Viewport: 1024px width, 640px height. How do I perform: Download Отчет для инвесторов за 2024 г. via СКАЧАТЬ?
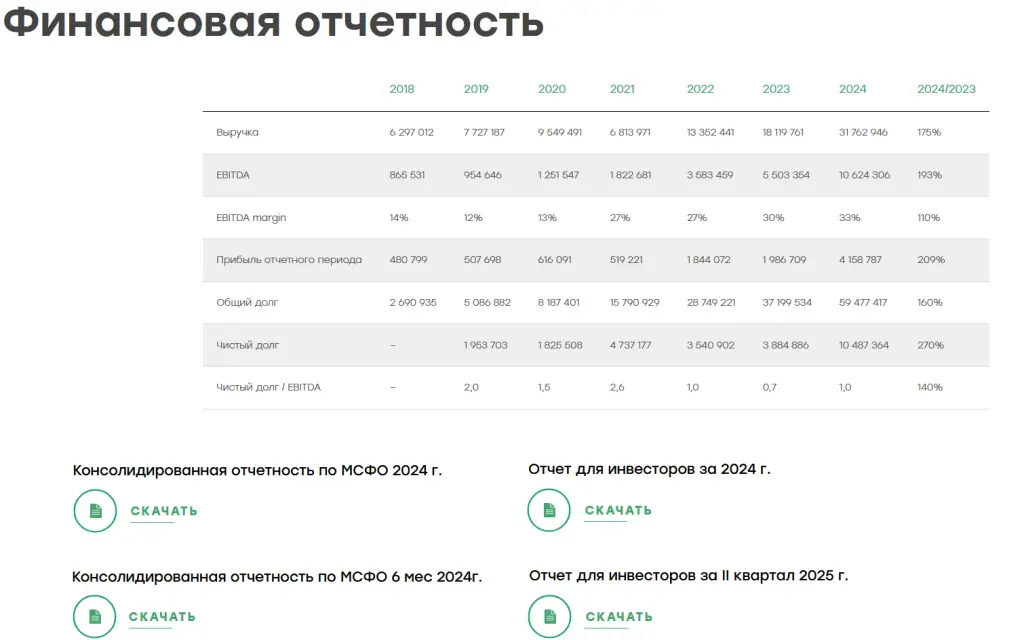(618, 510)
